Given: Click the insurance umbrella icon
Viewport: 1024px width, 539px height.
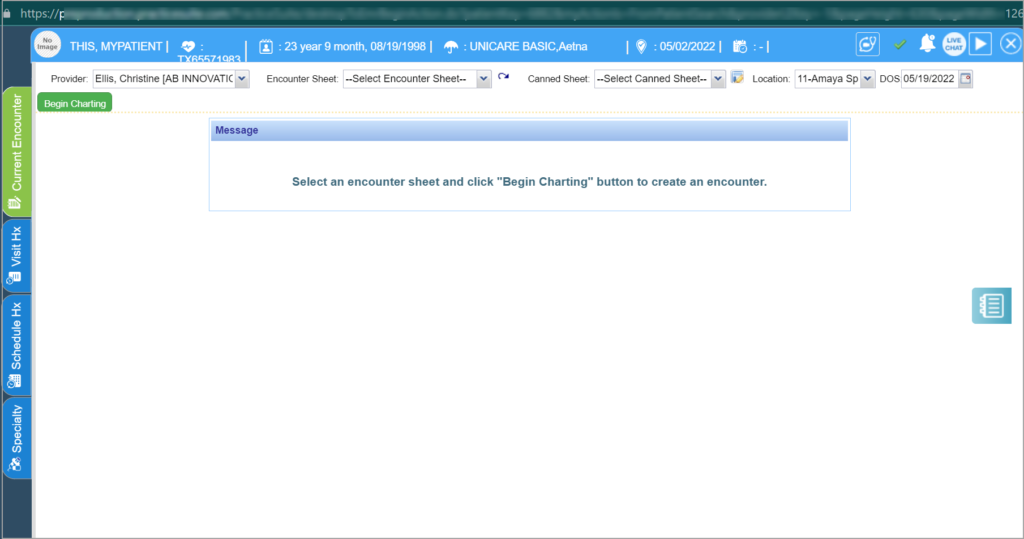Looking at the screenshot, I should point(451,46).
